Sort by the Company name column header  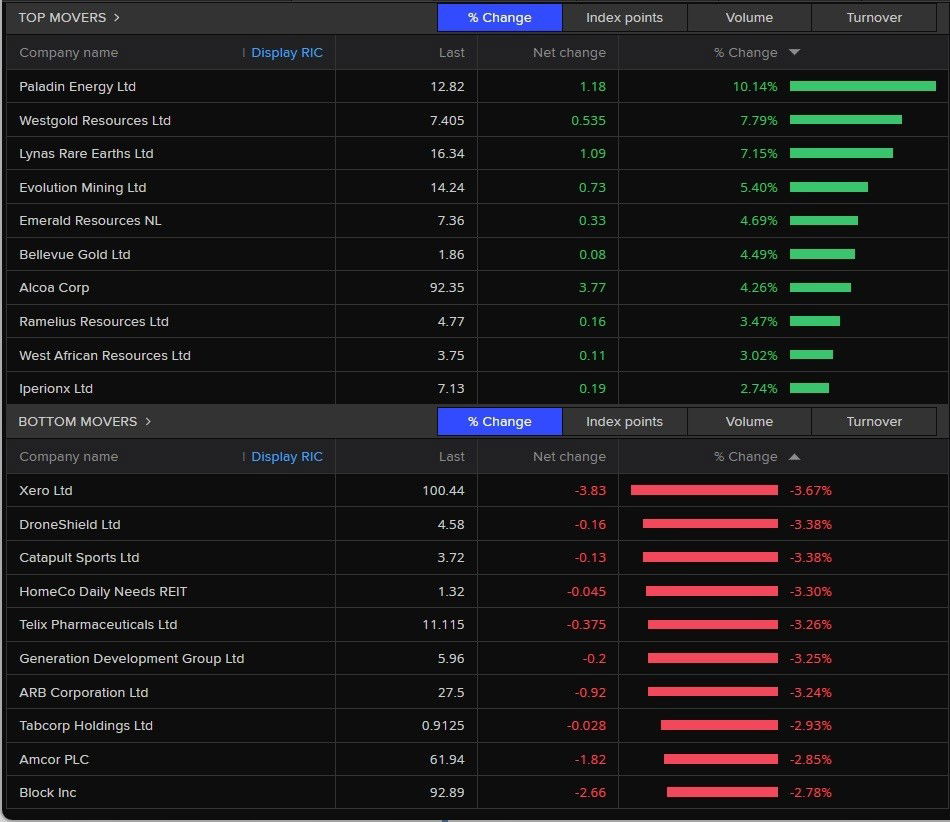[69, 53]
